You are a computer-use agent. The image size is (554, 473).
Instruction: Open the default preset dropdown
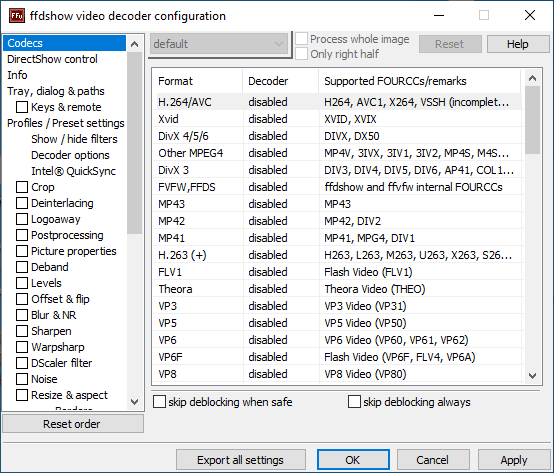coord(219,44)
